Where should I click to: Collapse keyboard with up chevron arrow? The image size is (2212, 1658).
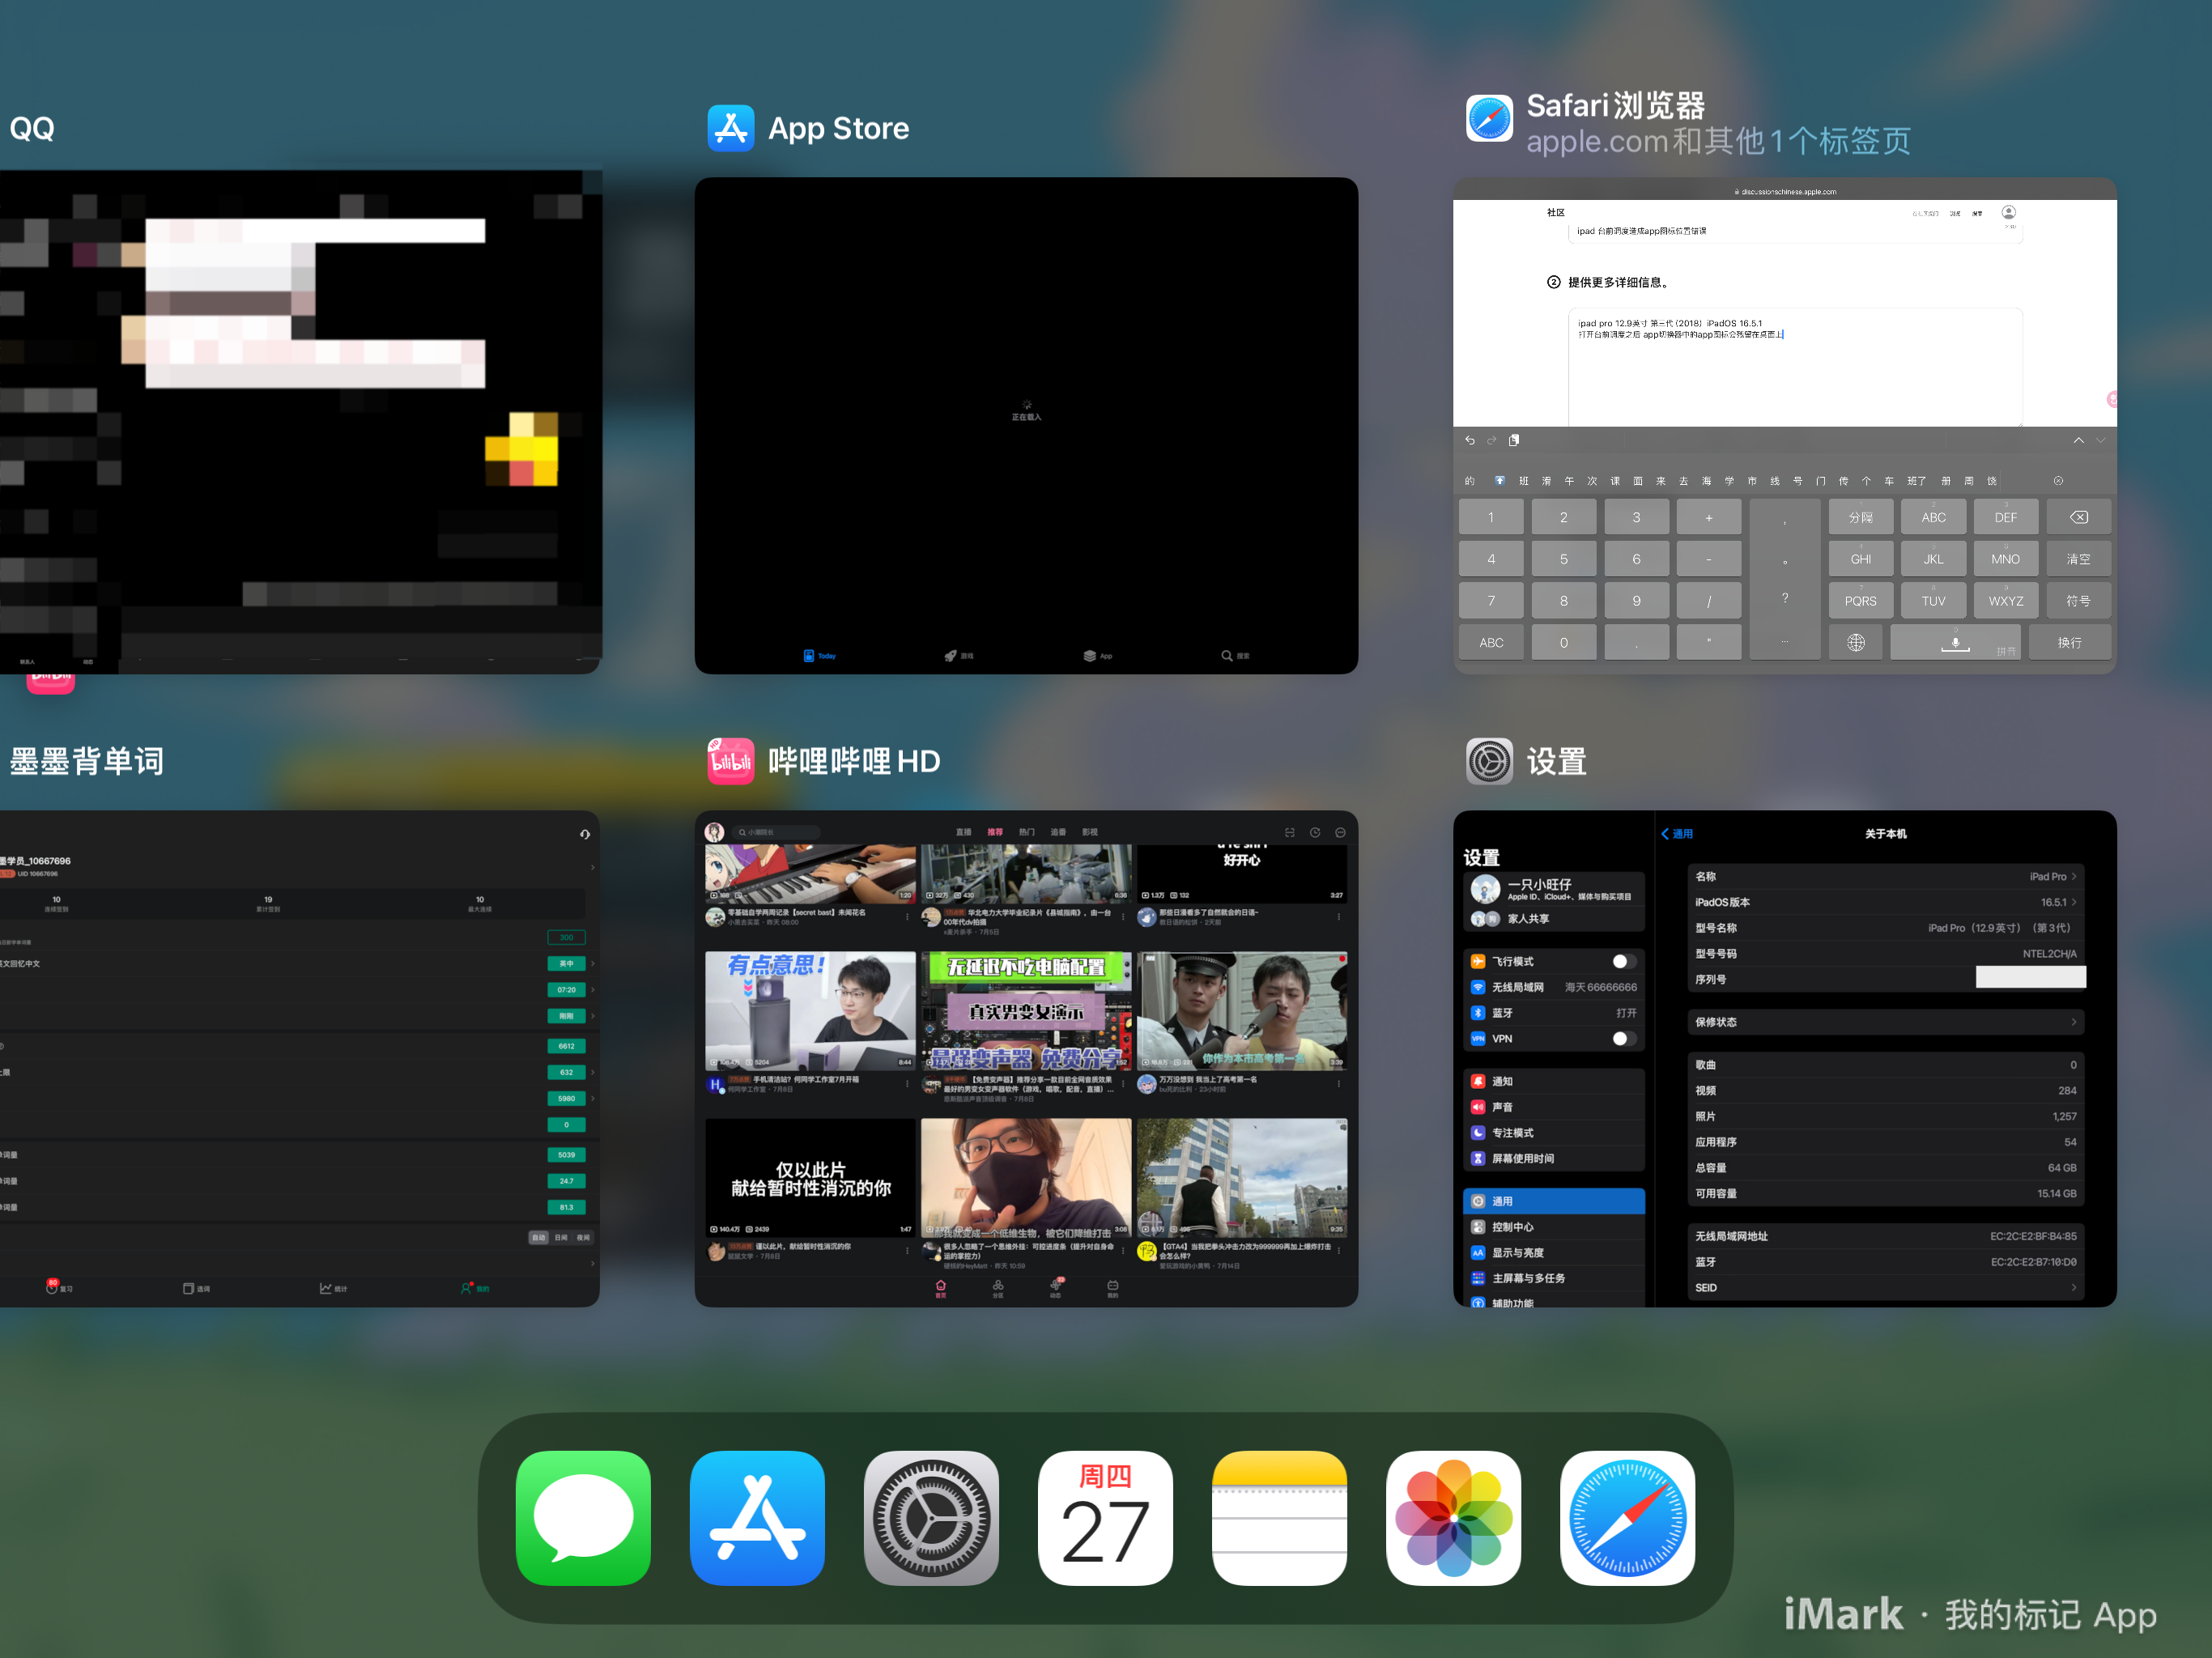pyautogui.click(x=2078, y=441)
